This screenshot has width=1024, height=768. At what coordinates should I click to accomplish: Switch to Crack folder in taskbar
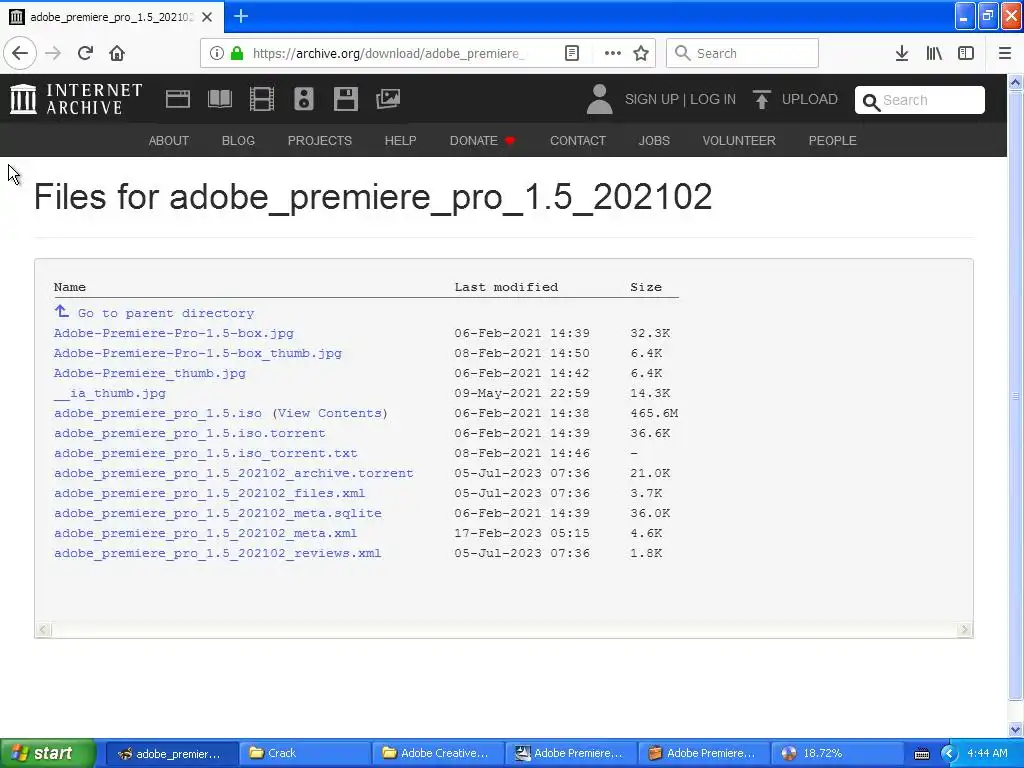pos(305,753)
